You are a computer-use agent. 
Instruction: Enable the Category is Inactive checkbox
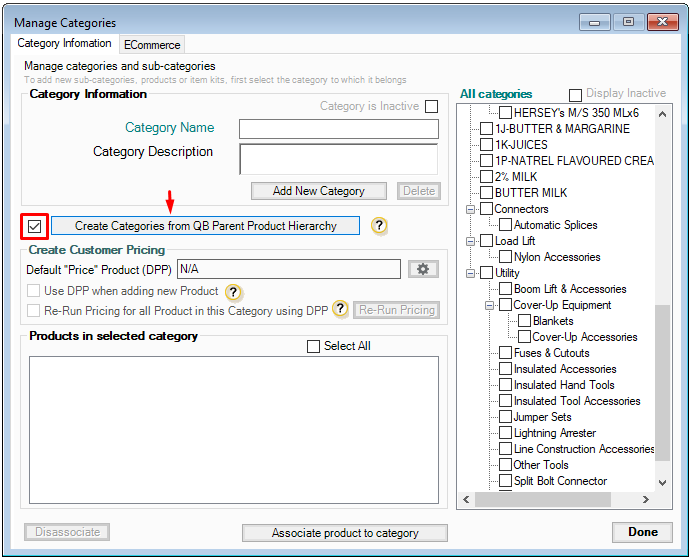(431, 107)
